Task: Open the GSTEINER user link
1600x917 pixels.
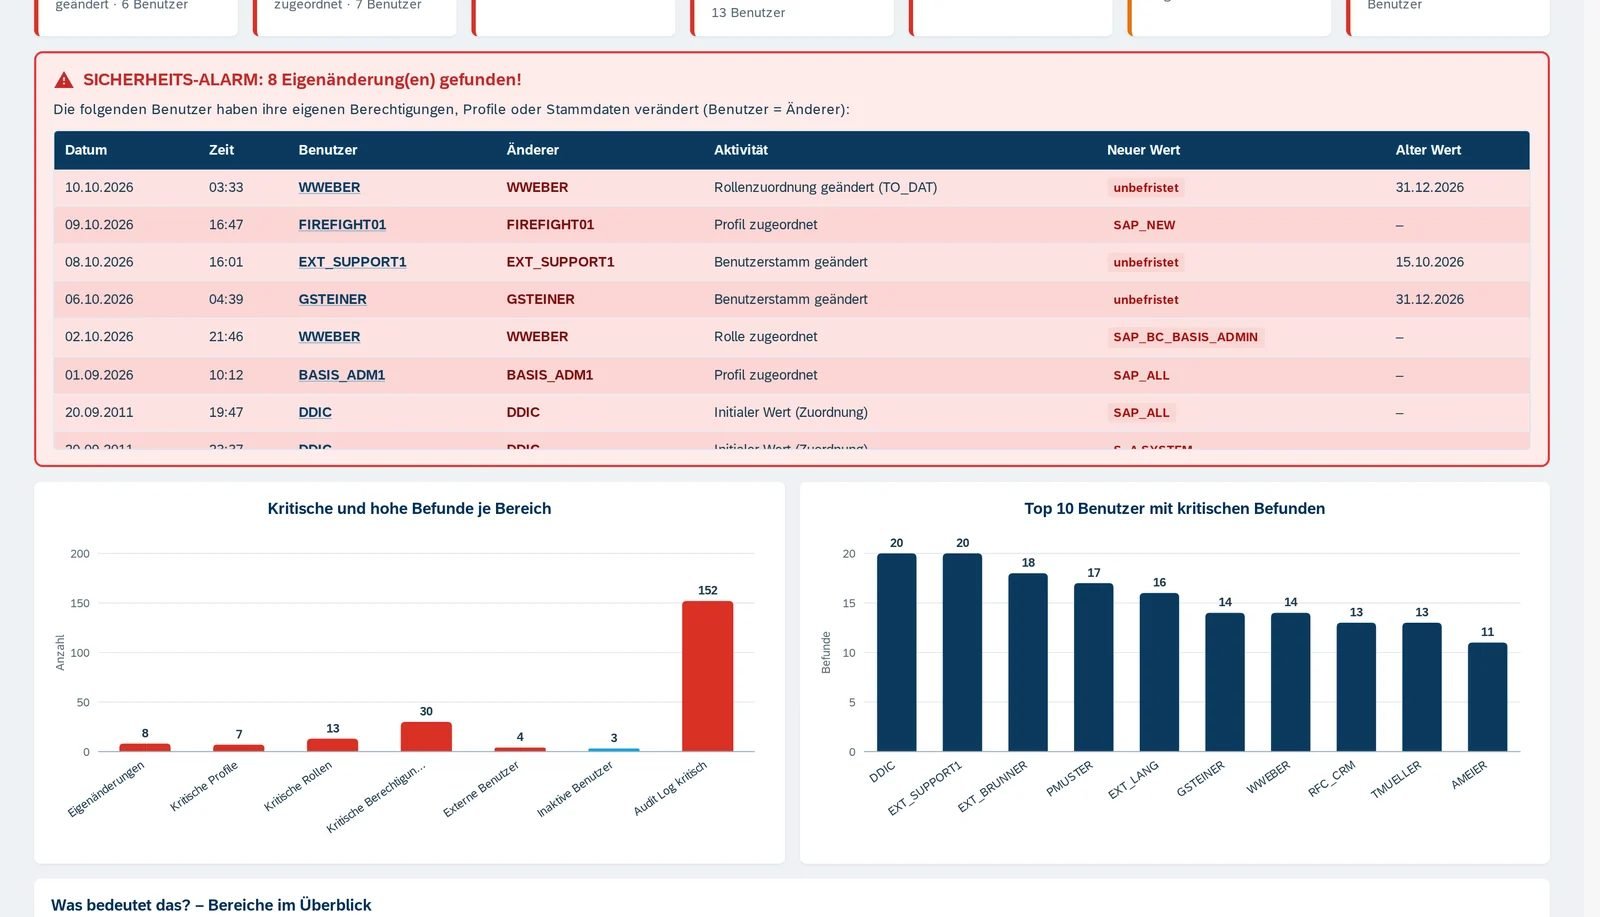Action: pyautogui.click(x=332, y=299)
